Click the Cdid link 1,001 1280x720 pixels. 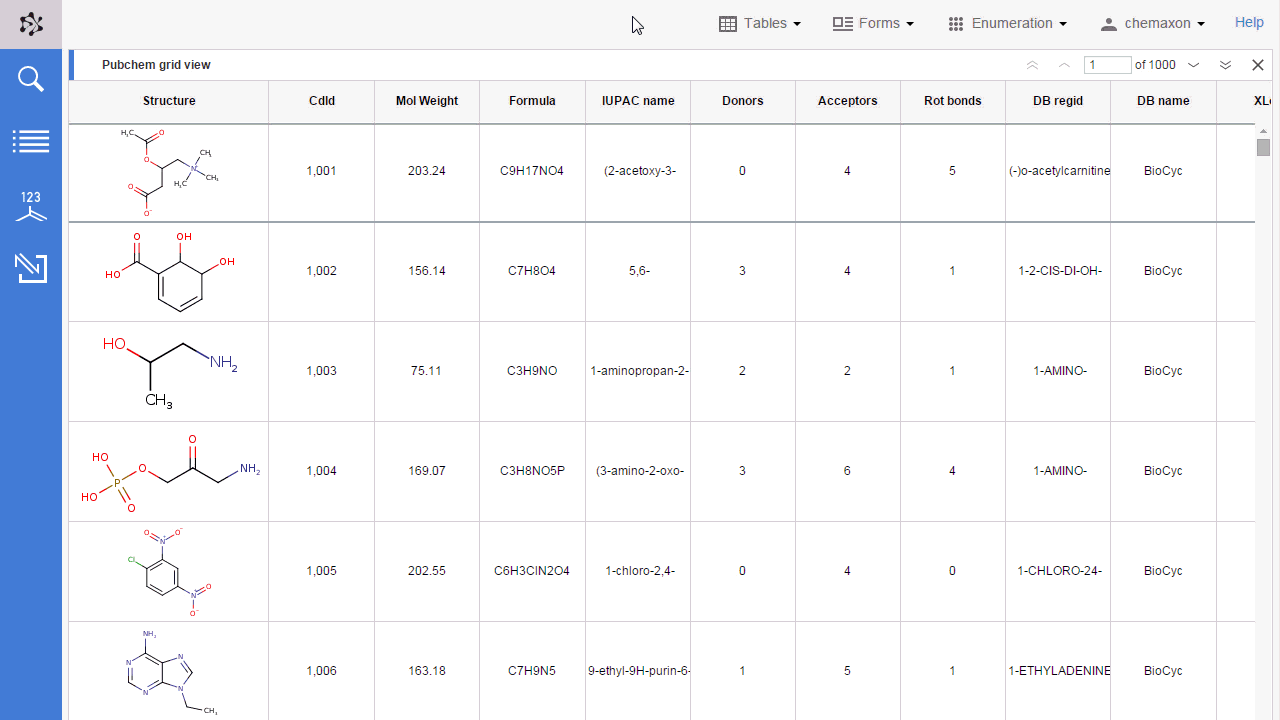point(321,171)
